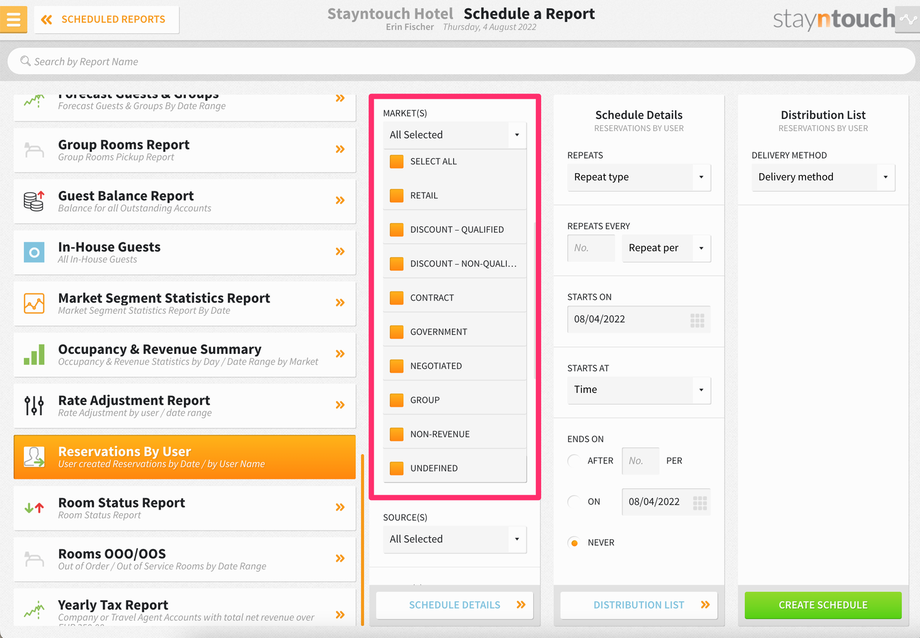Click the Rate Adjustment sliders icon
920x638 pixels.
point(34,406)
